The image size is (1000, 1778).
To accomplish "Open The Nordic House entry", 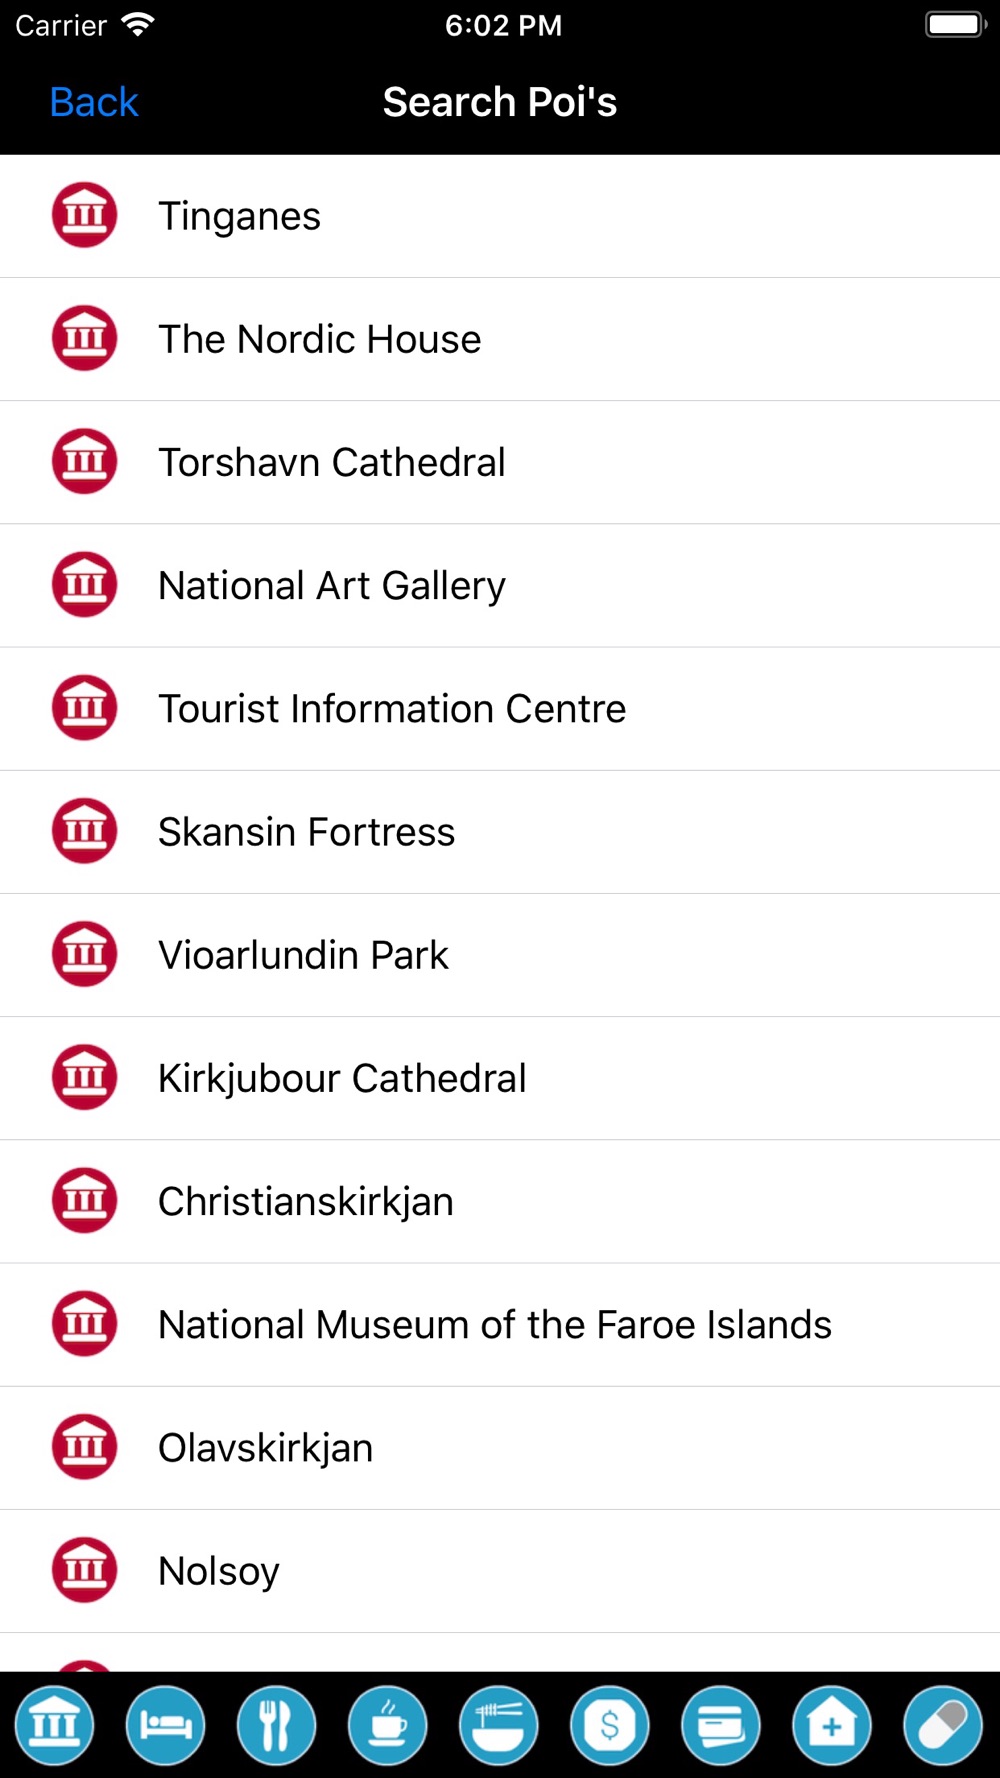I will tap(500, 339).
